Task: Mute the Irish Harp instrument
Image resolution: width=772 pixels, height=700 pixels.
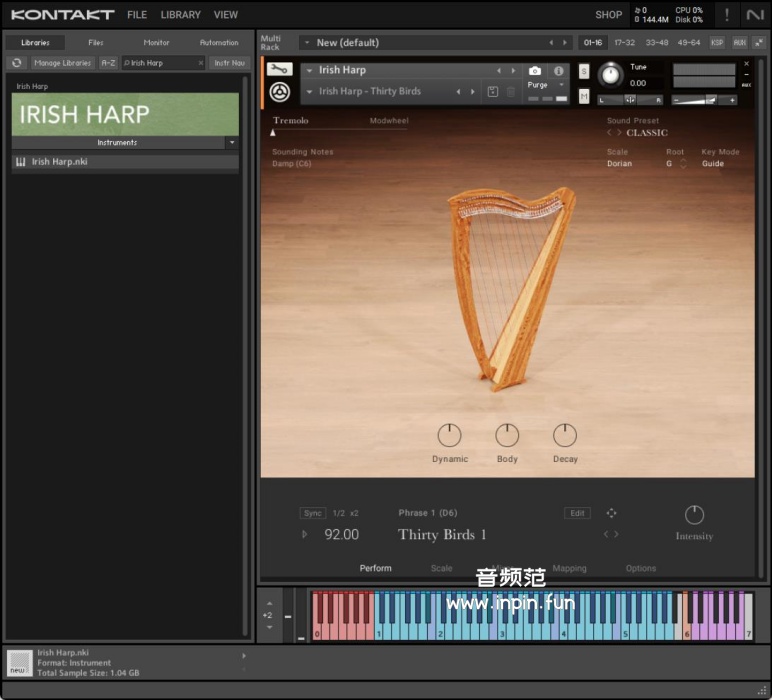Action: point(584,96)
